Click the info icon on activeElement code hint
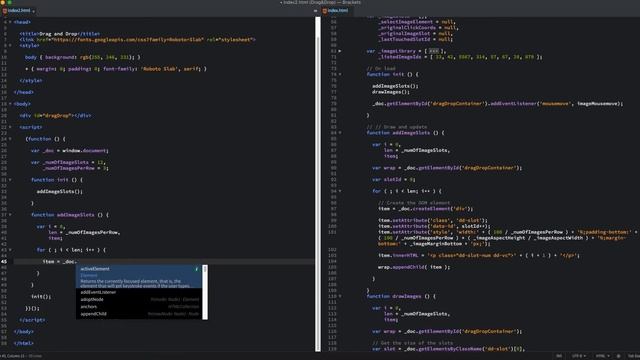This screenshot has height=360, width=640. pos(197,269)
